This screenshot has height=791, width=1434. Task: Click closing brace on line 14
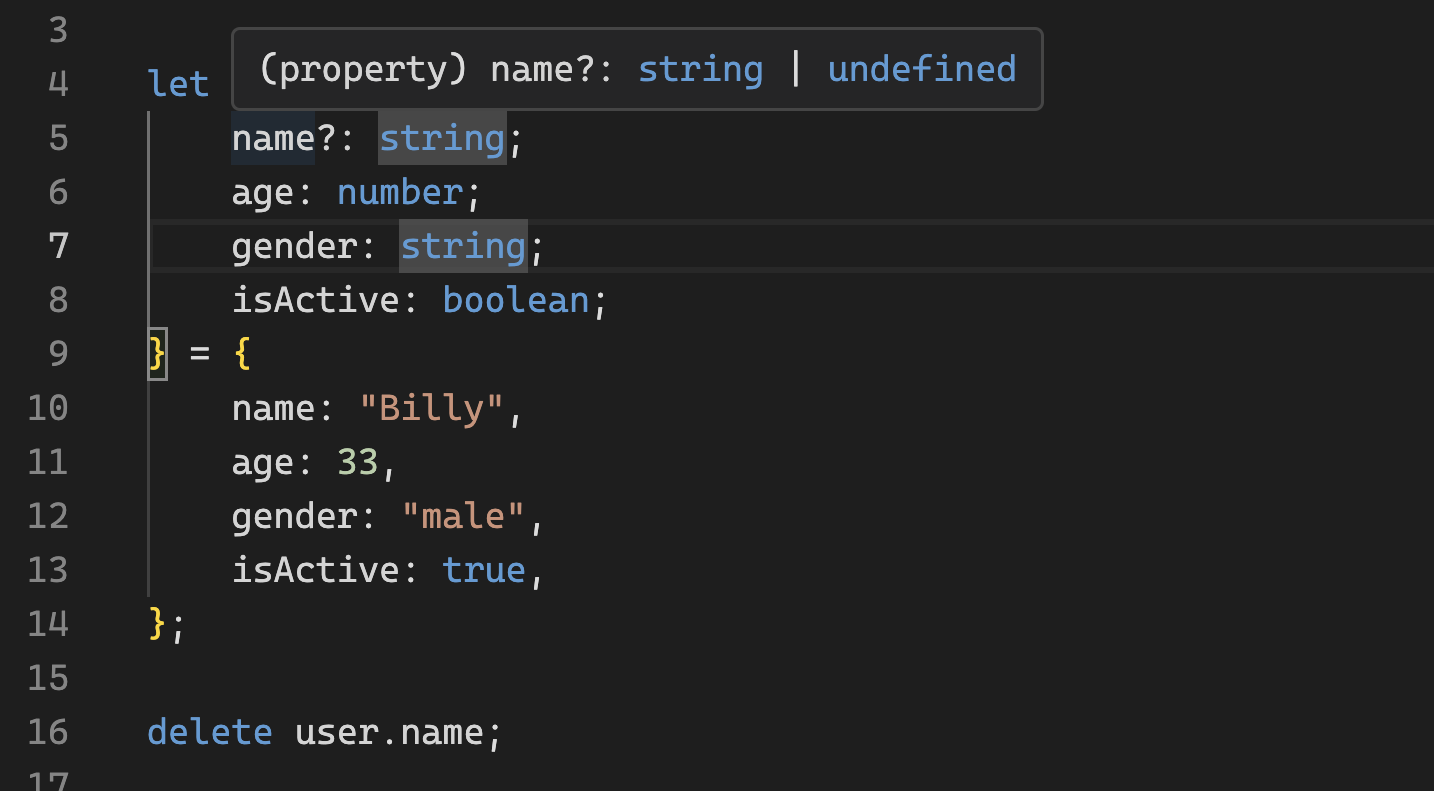pos(157,624)
